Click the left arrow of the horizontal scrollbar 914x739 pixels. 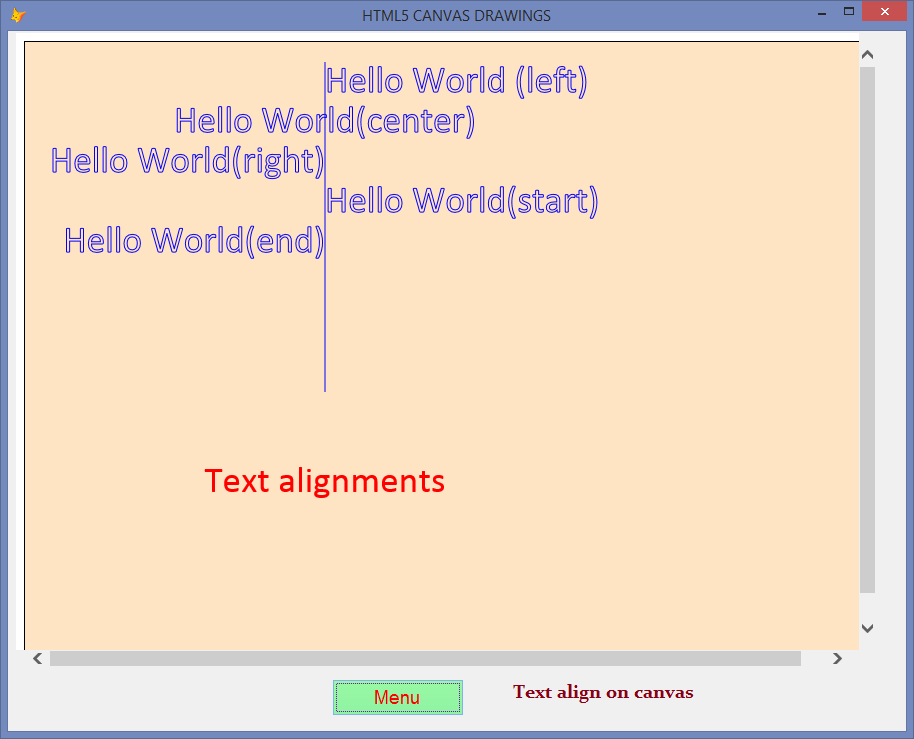(37, 658)
